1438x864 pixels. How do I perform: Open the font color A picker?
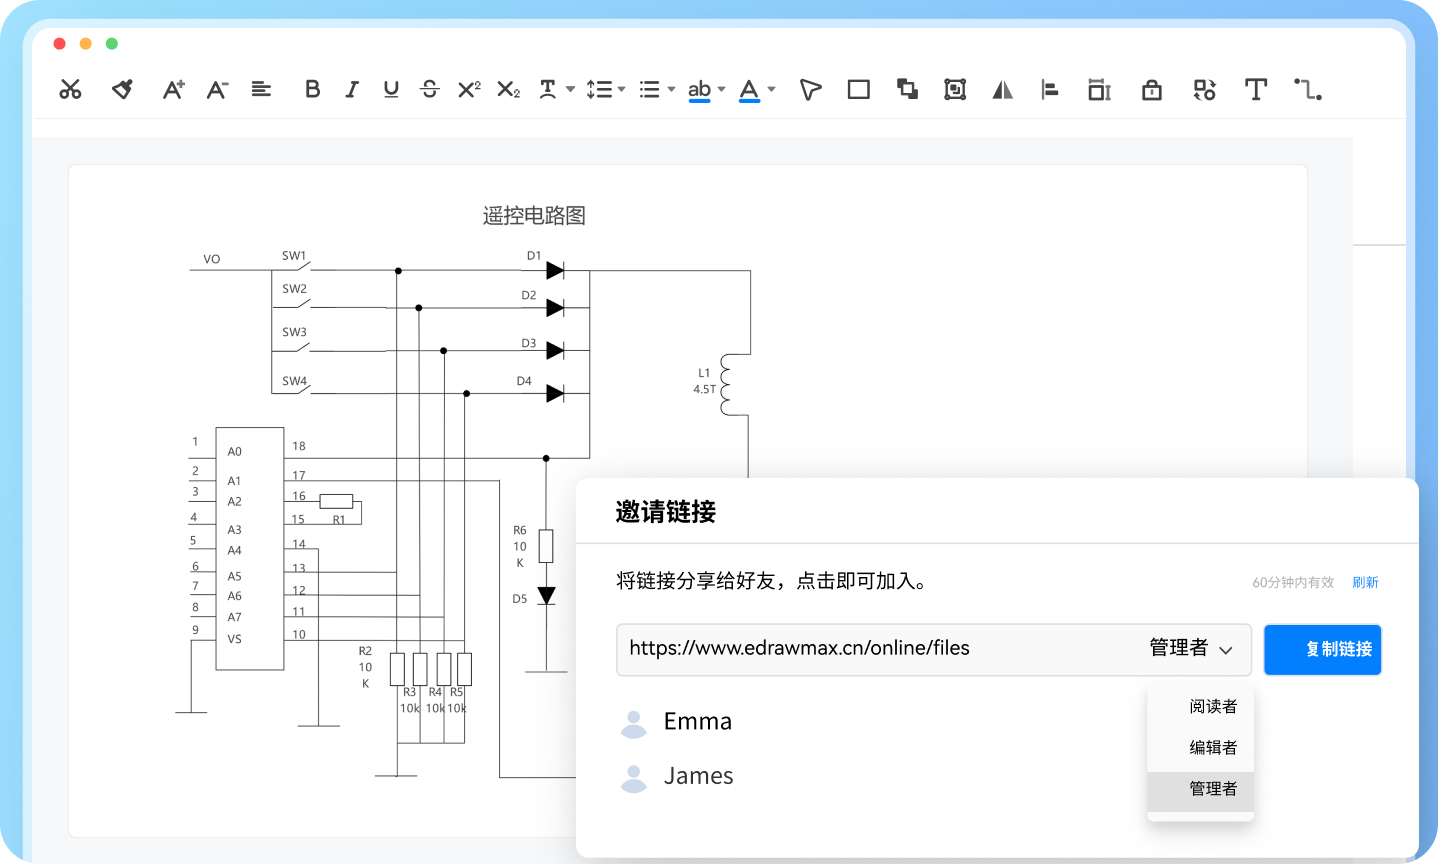coord(749,90)
